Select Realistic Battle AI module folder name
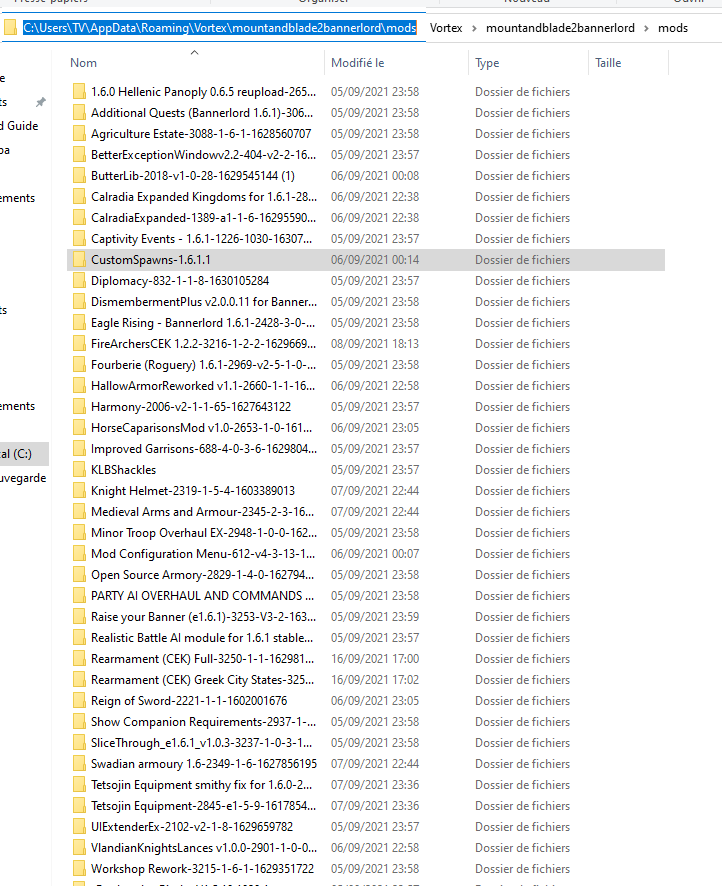Screen dimensions: 722x892 click(x=201, y=638)
